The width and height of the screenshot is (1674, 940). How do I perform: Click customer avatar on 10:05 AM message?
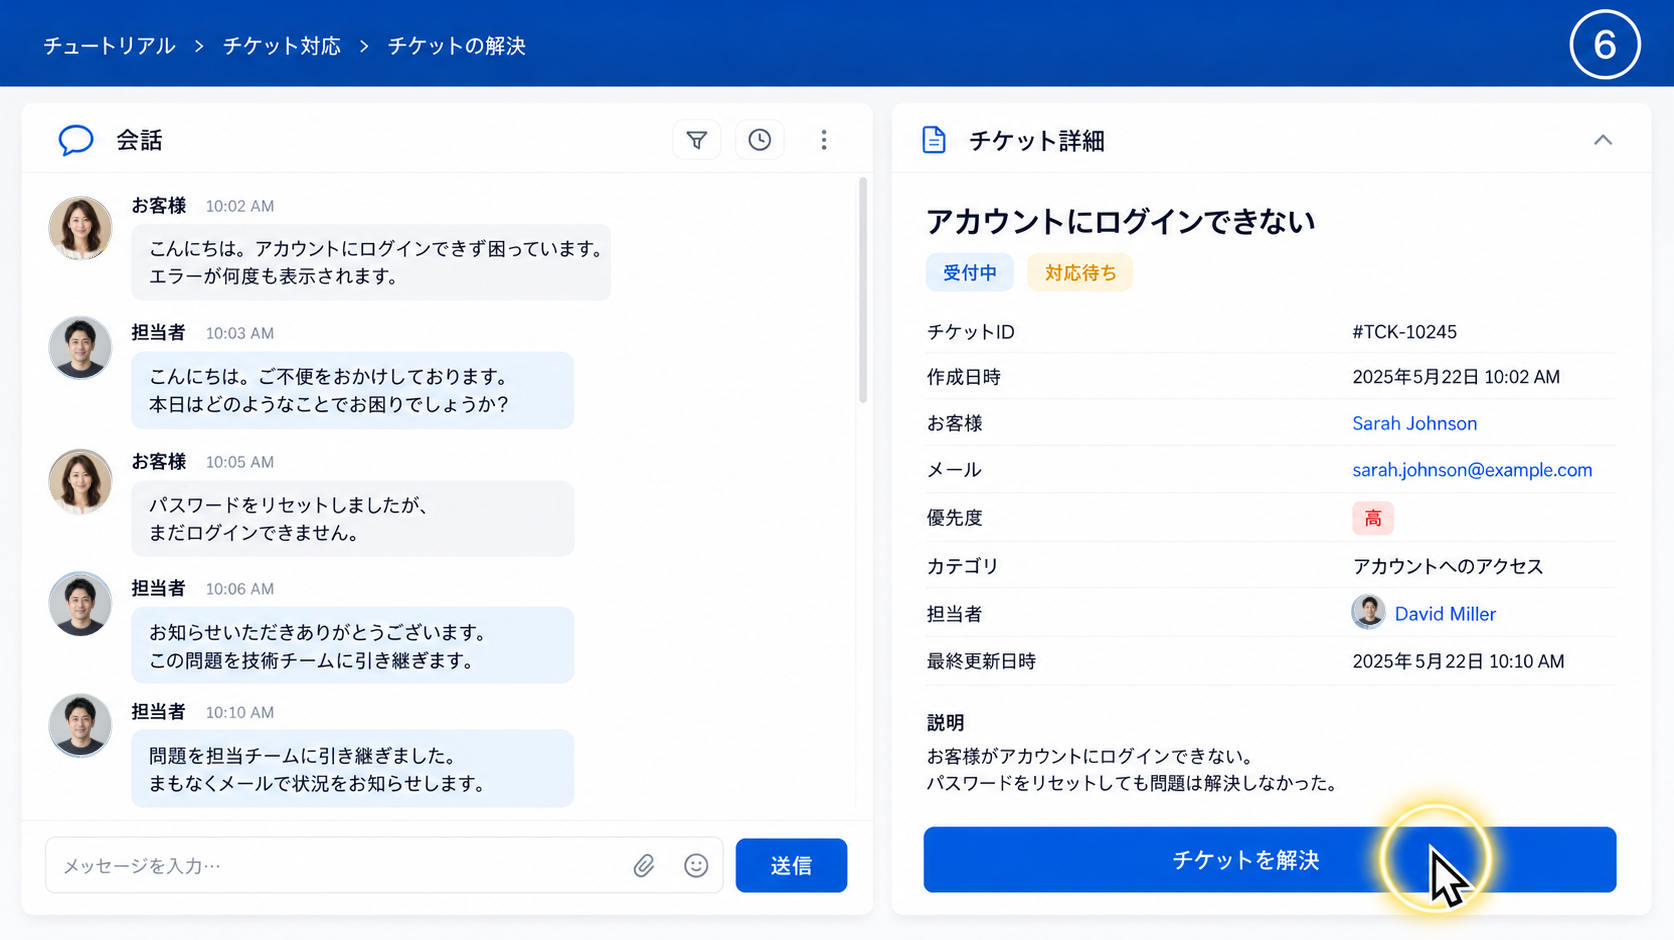pyautogui.click(x=80, y=482)
